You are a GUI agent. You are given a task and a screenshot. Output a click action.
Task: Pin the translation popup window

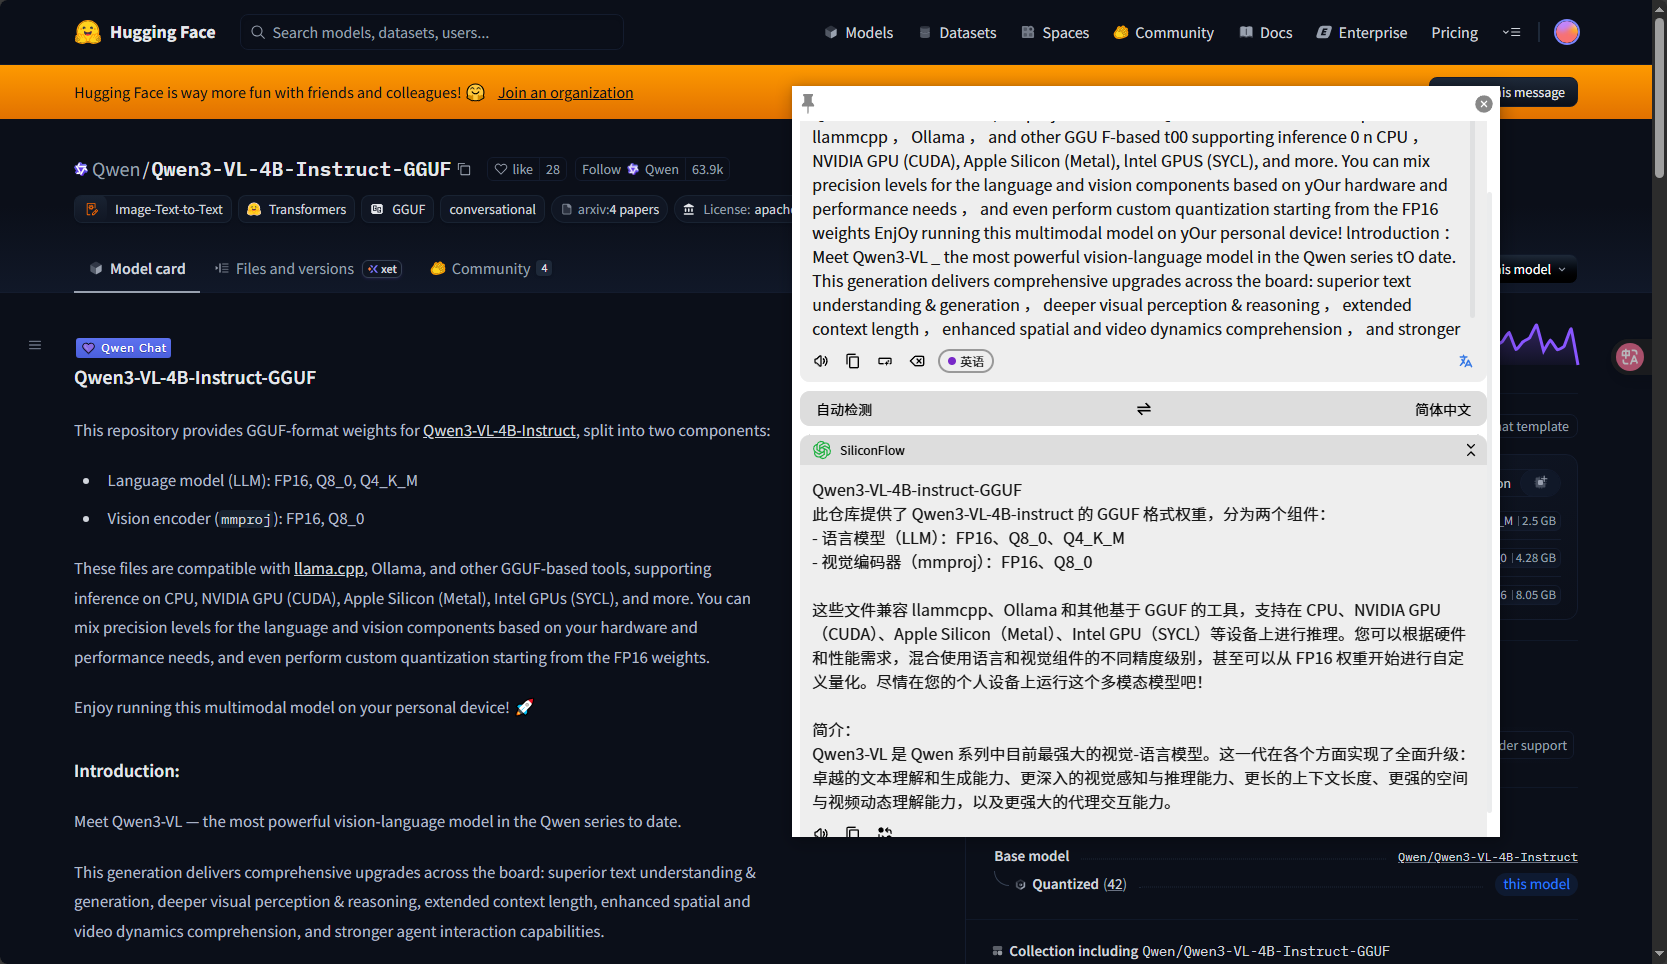[808, 102]
